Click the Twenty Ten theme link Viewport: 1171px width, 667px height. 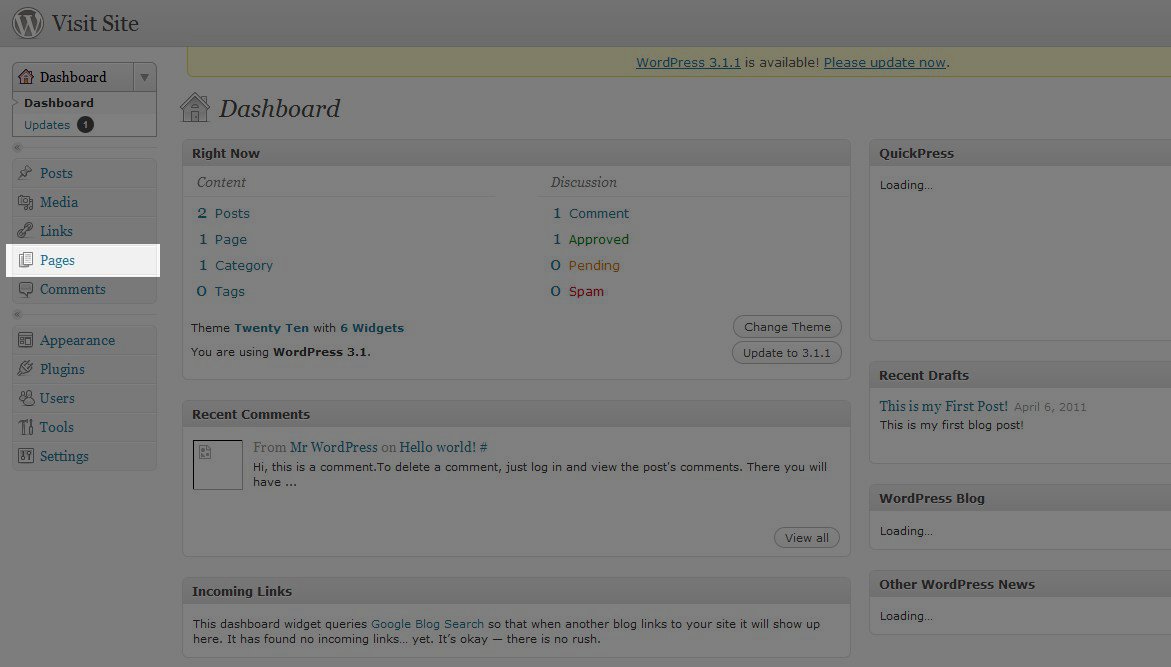[271, 328]
